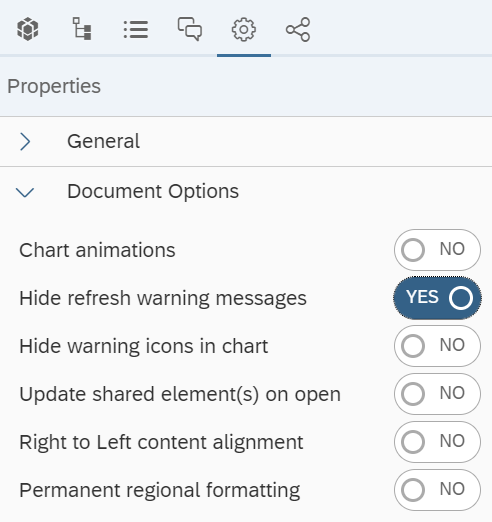Toggle Hide warning icons in chart
This screenshot has height=522, width=492.
[x=437, y=346]
